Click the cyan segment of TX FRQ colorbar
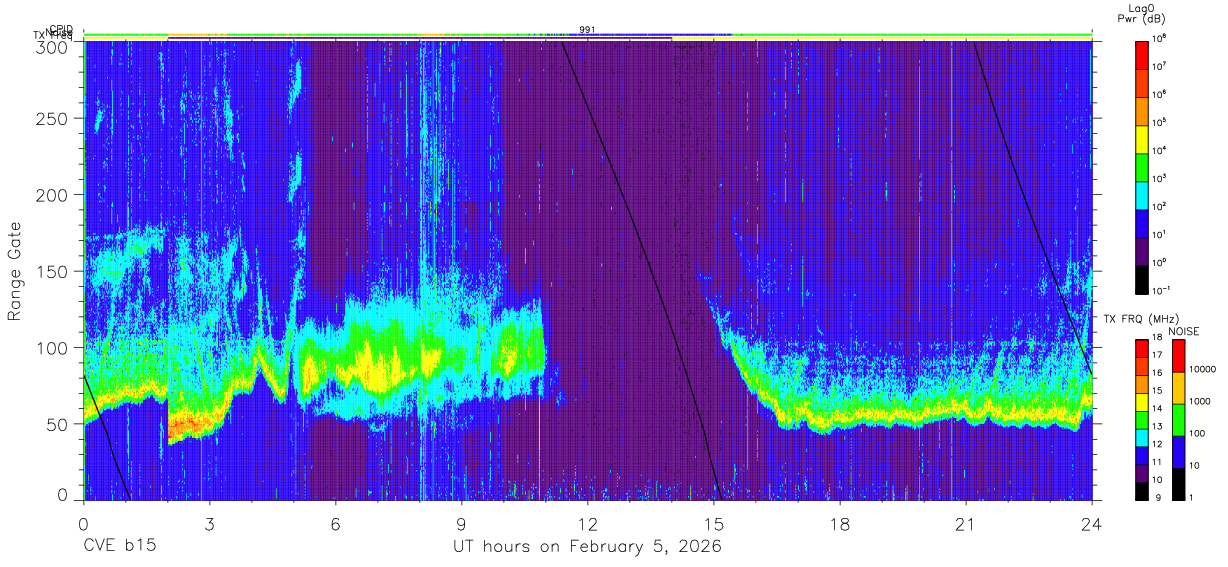1228x567 pixels. 1142,438
